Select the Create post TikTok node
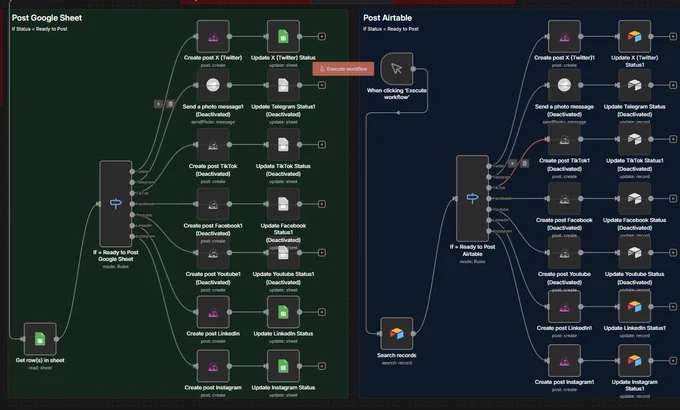680x410 pixels. pyautogui.click(x=213, y=144)
